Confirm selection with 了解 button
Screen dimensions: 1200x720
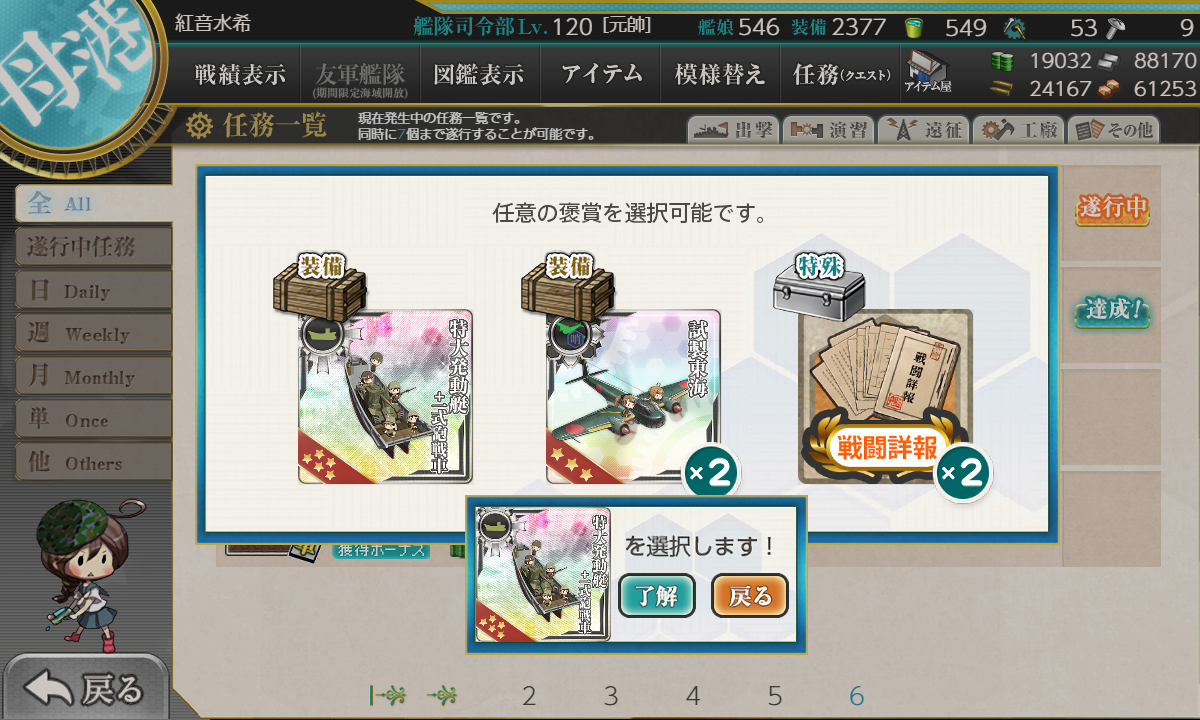(657, 596)
